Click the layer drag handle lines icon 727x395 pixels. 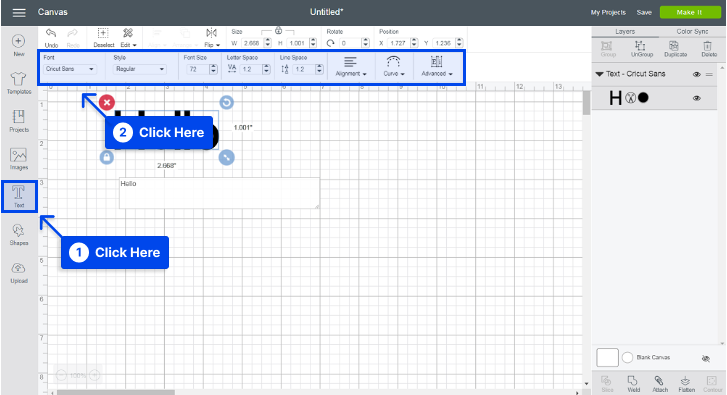point(709,74)
